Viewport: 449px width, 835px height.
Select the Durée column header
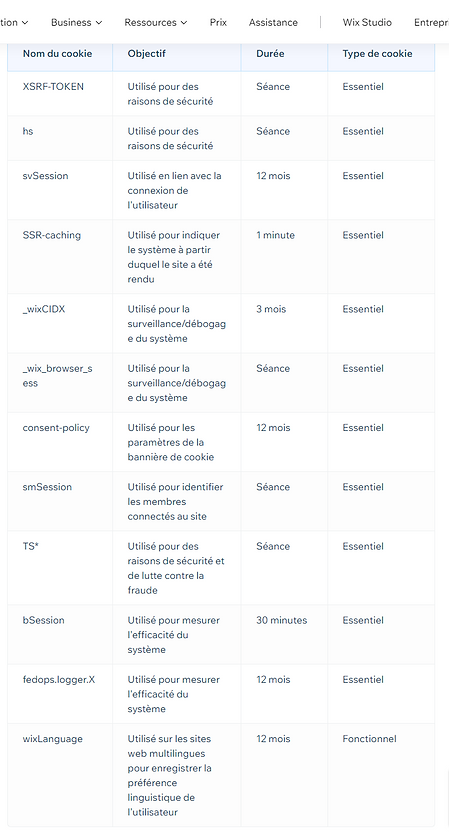[x=270, y=53]
